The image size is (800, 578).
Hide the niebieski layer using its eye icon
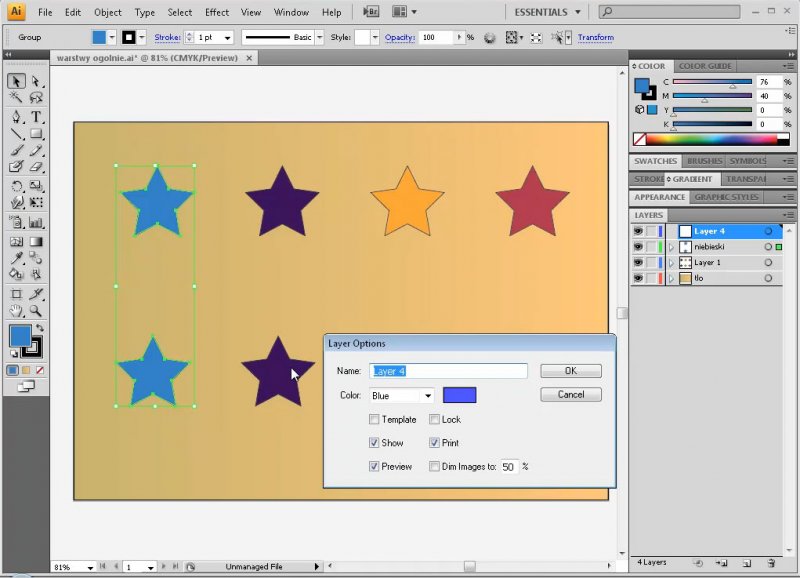(x=638, y=247)
